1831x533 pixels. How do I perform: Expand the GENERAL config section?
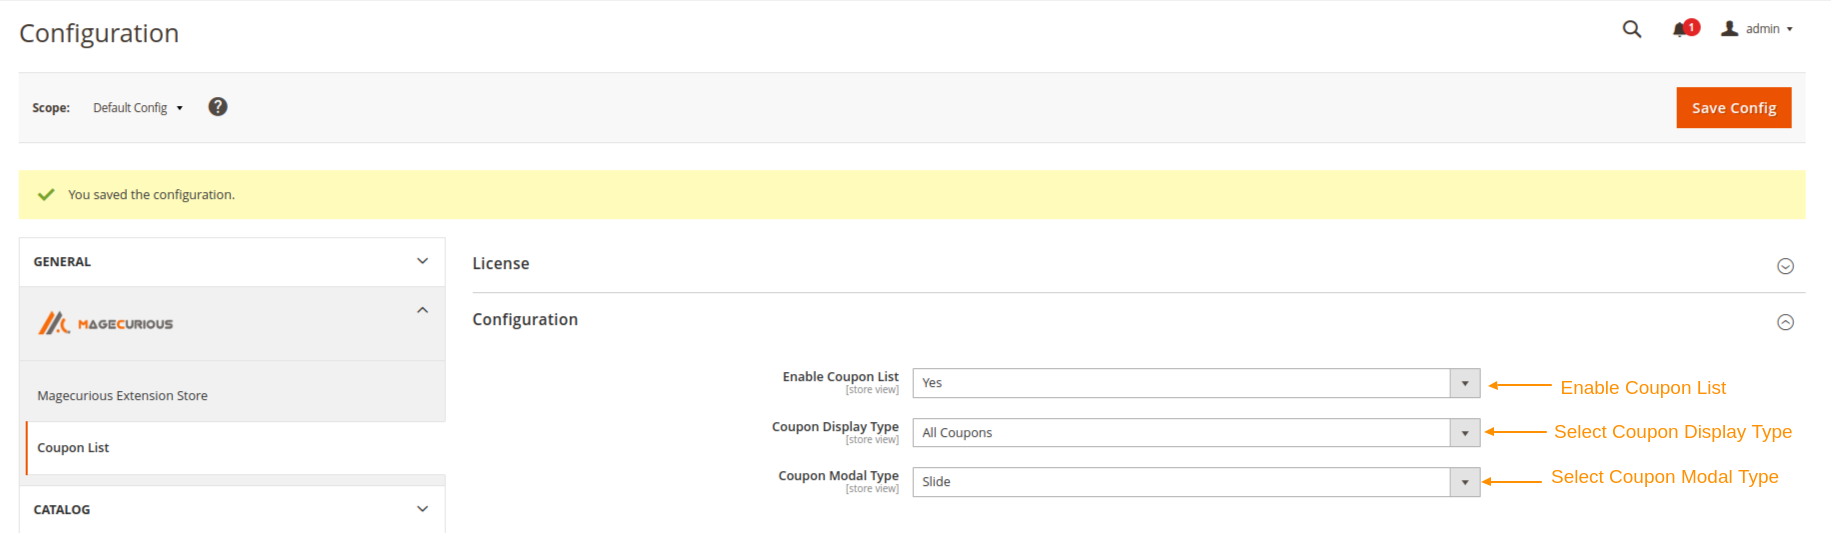click(232, 262)
